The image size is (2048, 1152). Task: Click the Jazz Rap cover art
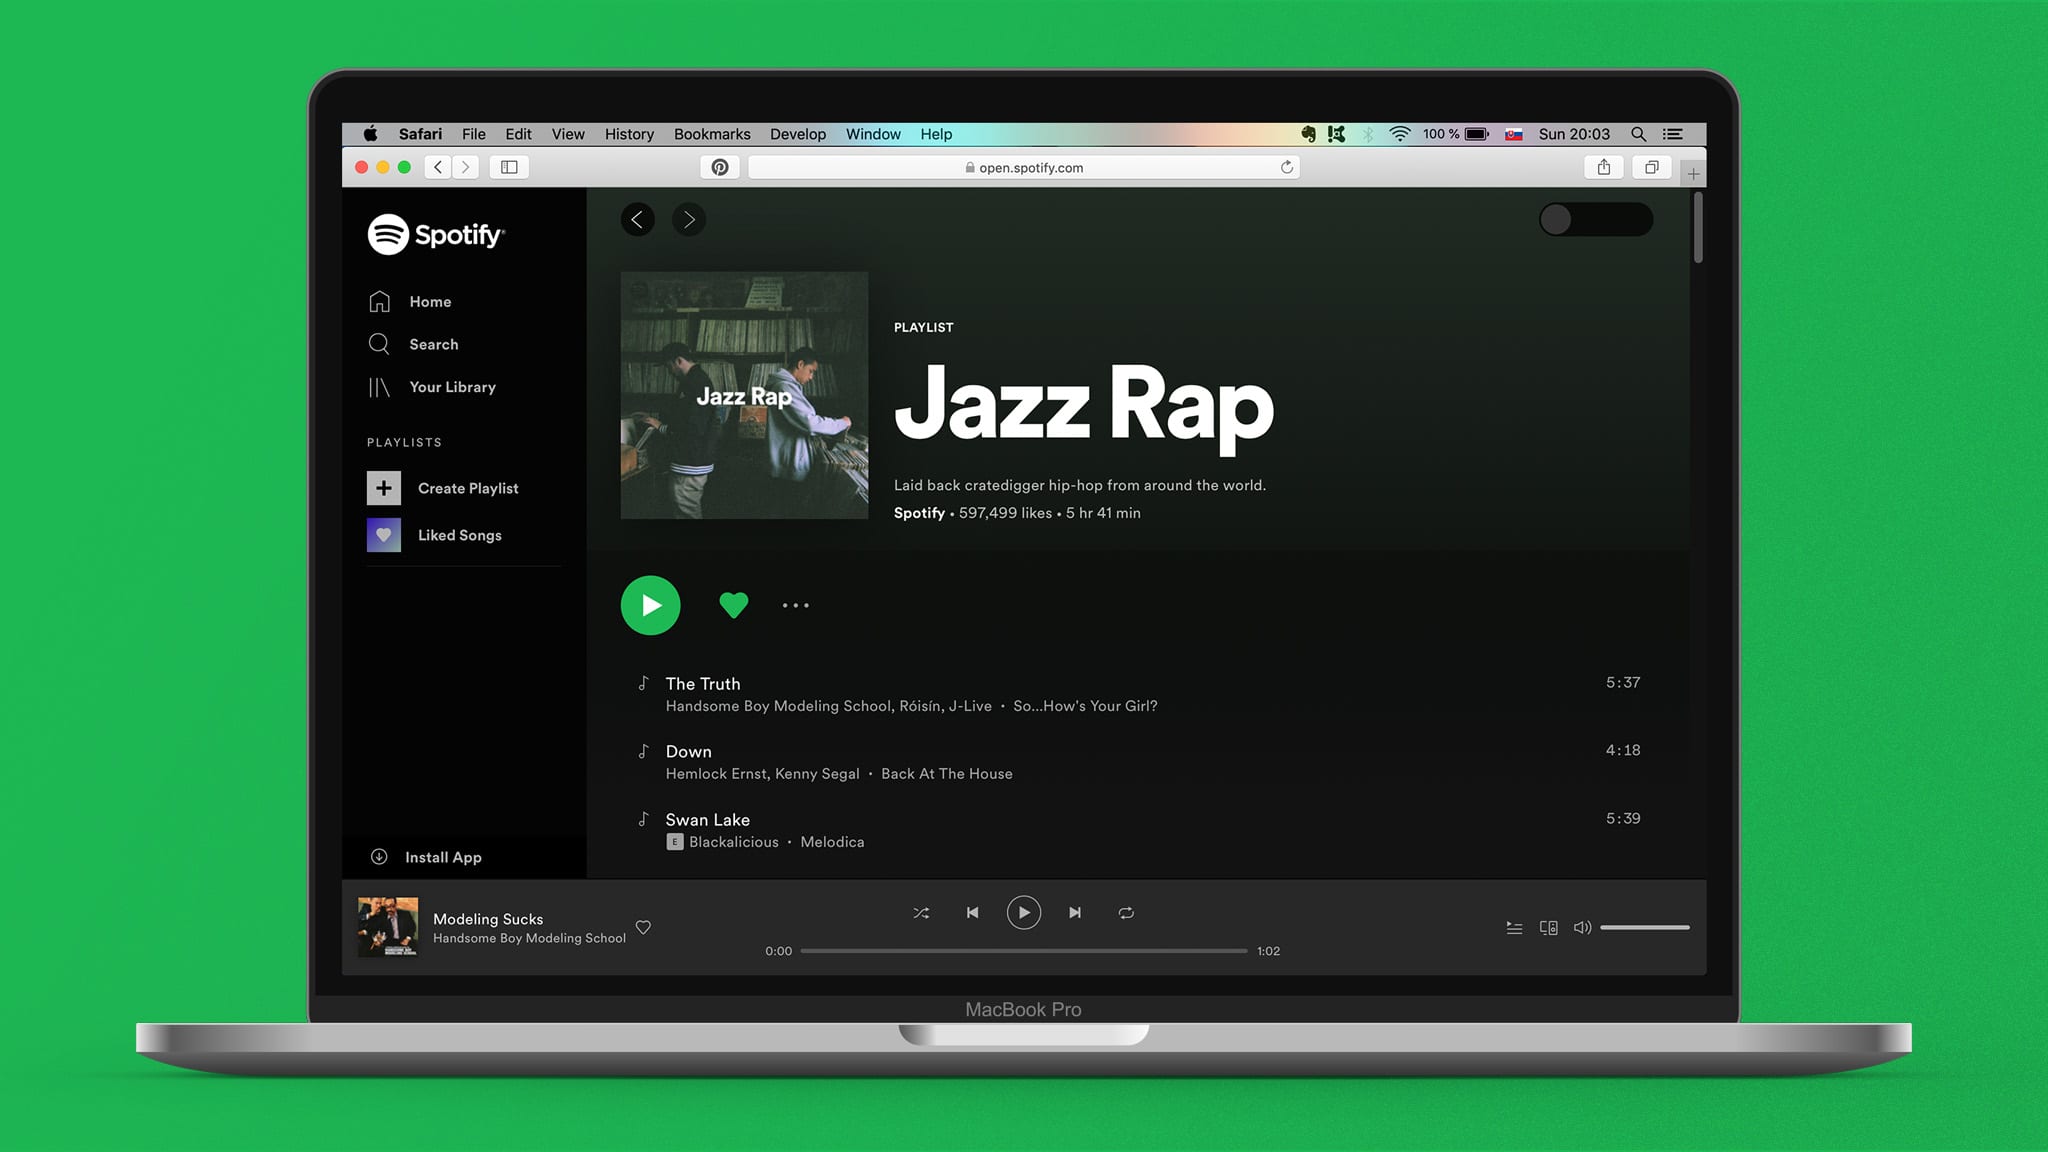(x=744, y=395)
